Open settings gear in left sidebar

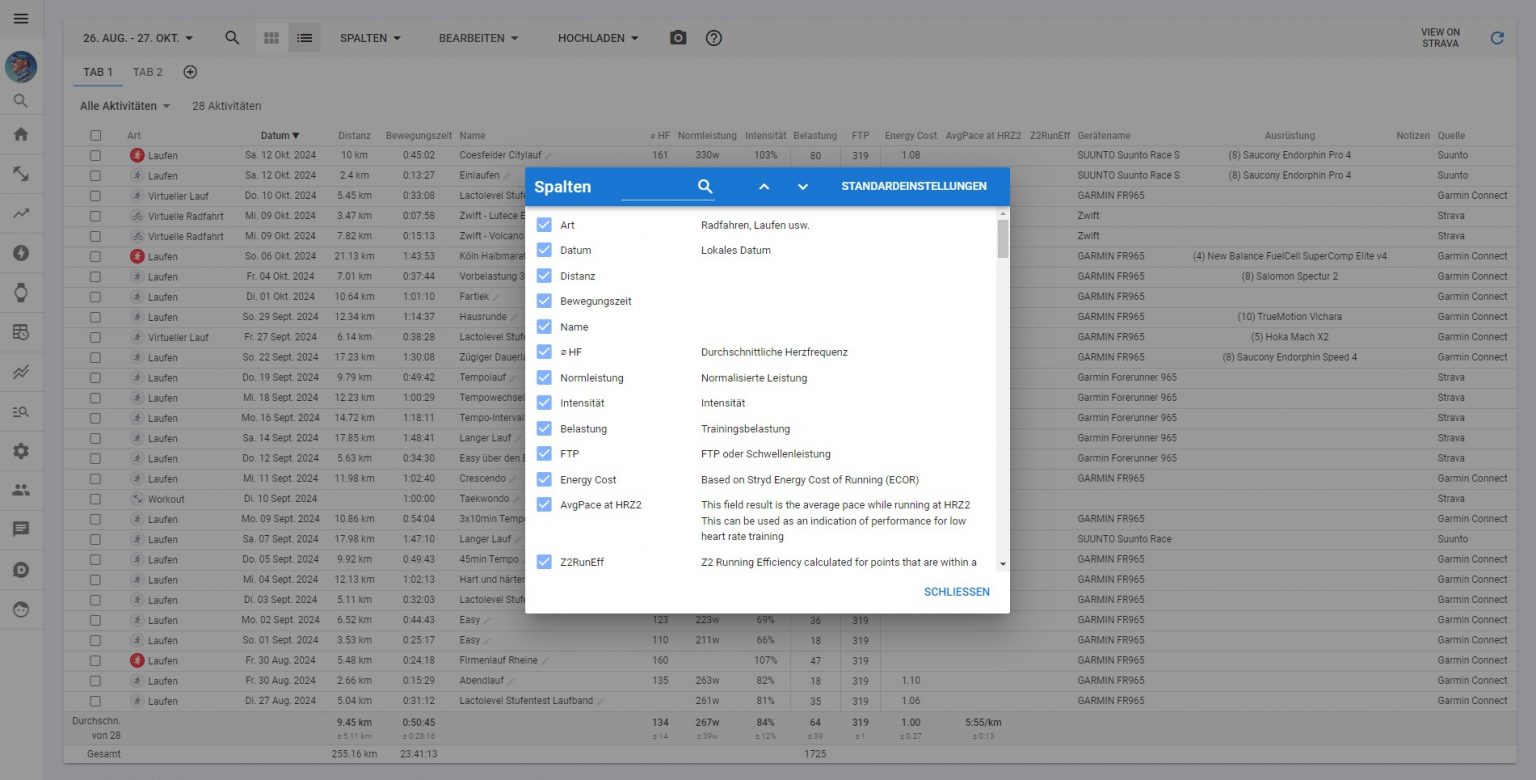tap(21, 451)
